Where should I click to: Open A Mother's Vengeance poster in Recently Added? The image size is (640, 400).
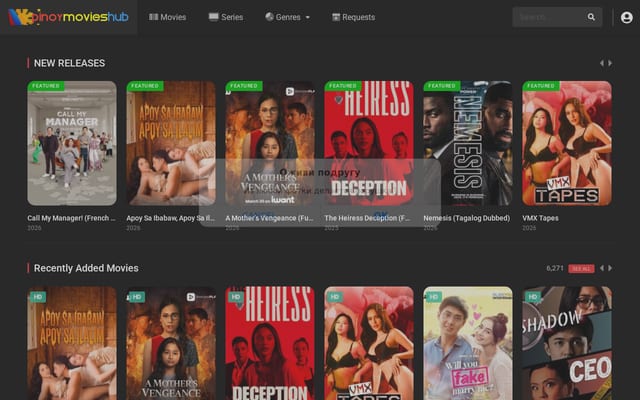[171, 343]
